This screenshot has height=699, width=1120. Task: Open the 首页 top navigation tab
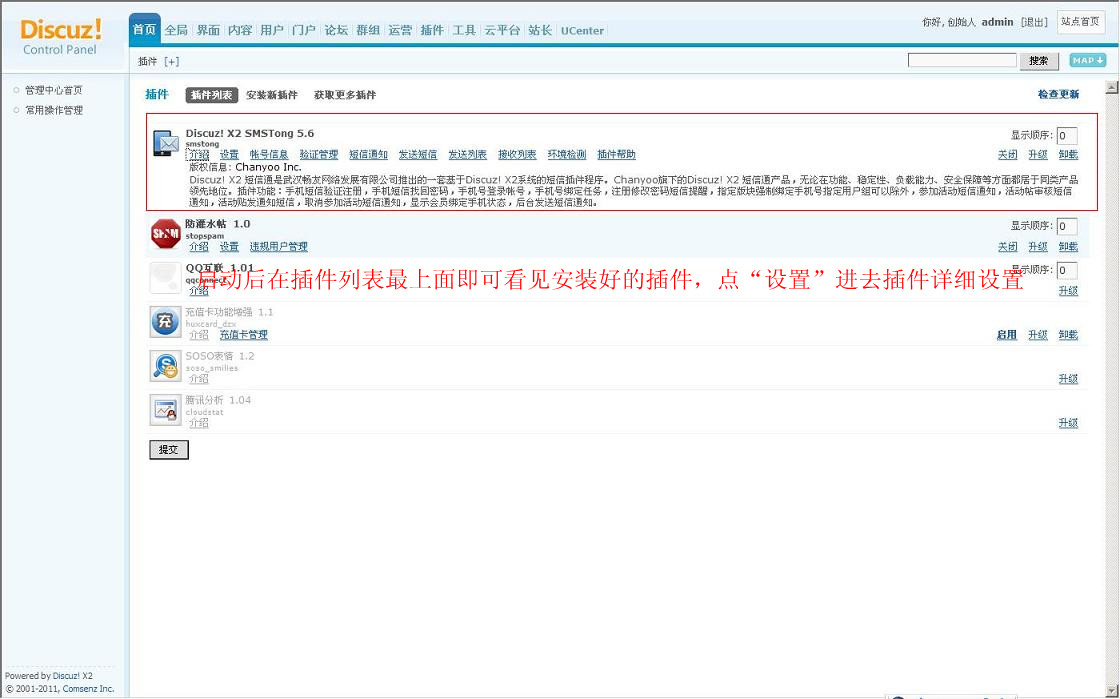tap(144, 29)
